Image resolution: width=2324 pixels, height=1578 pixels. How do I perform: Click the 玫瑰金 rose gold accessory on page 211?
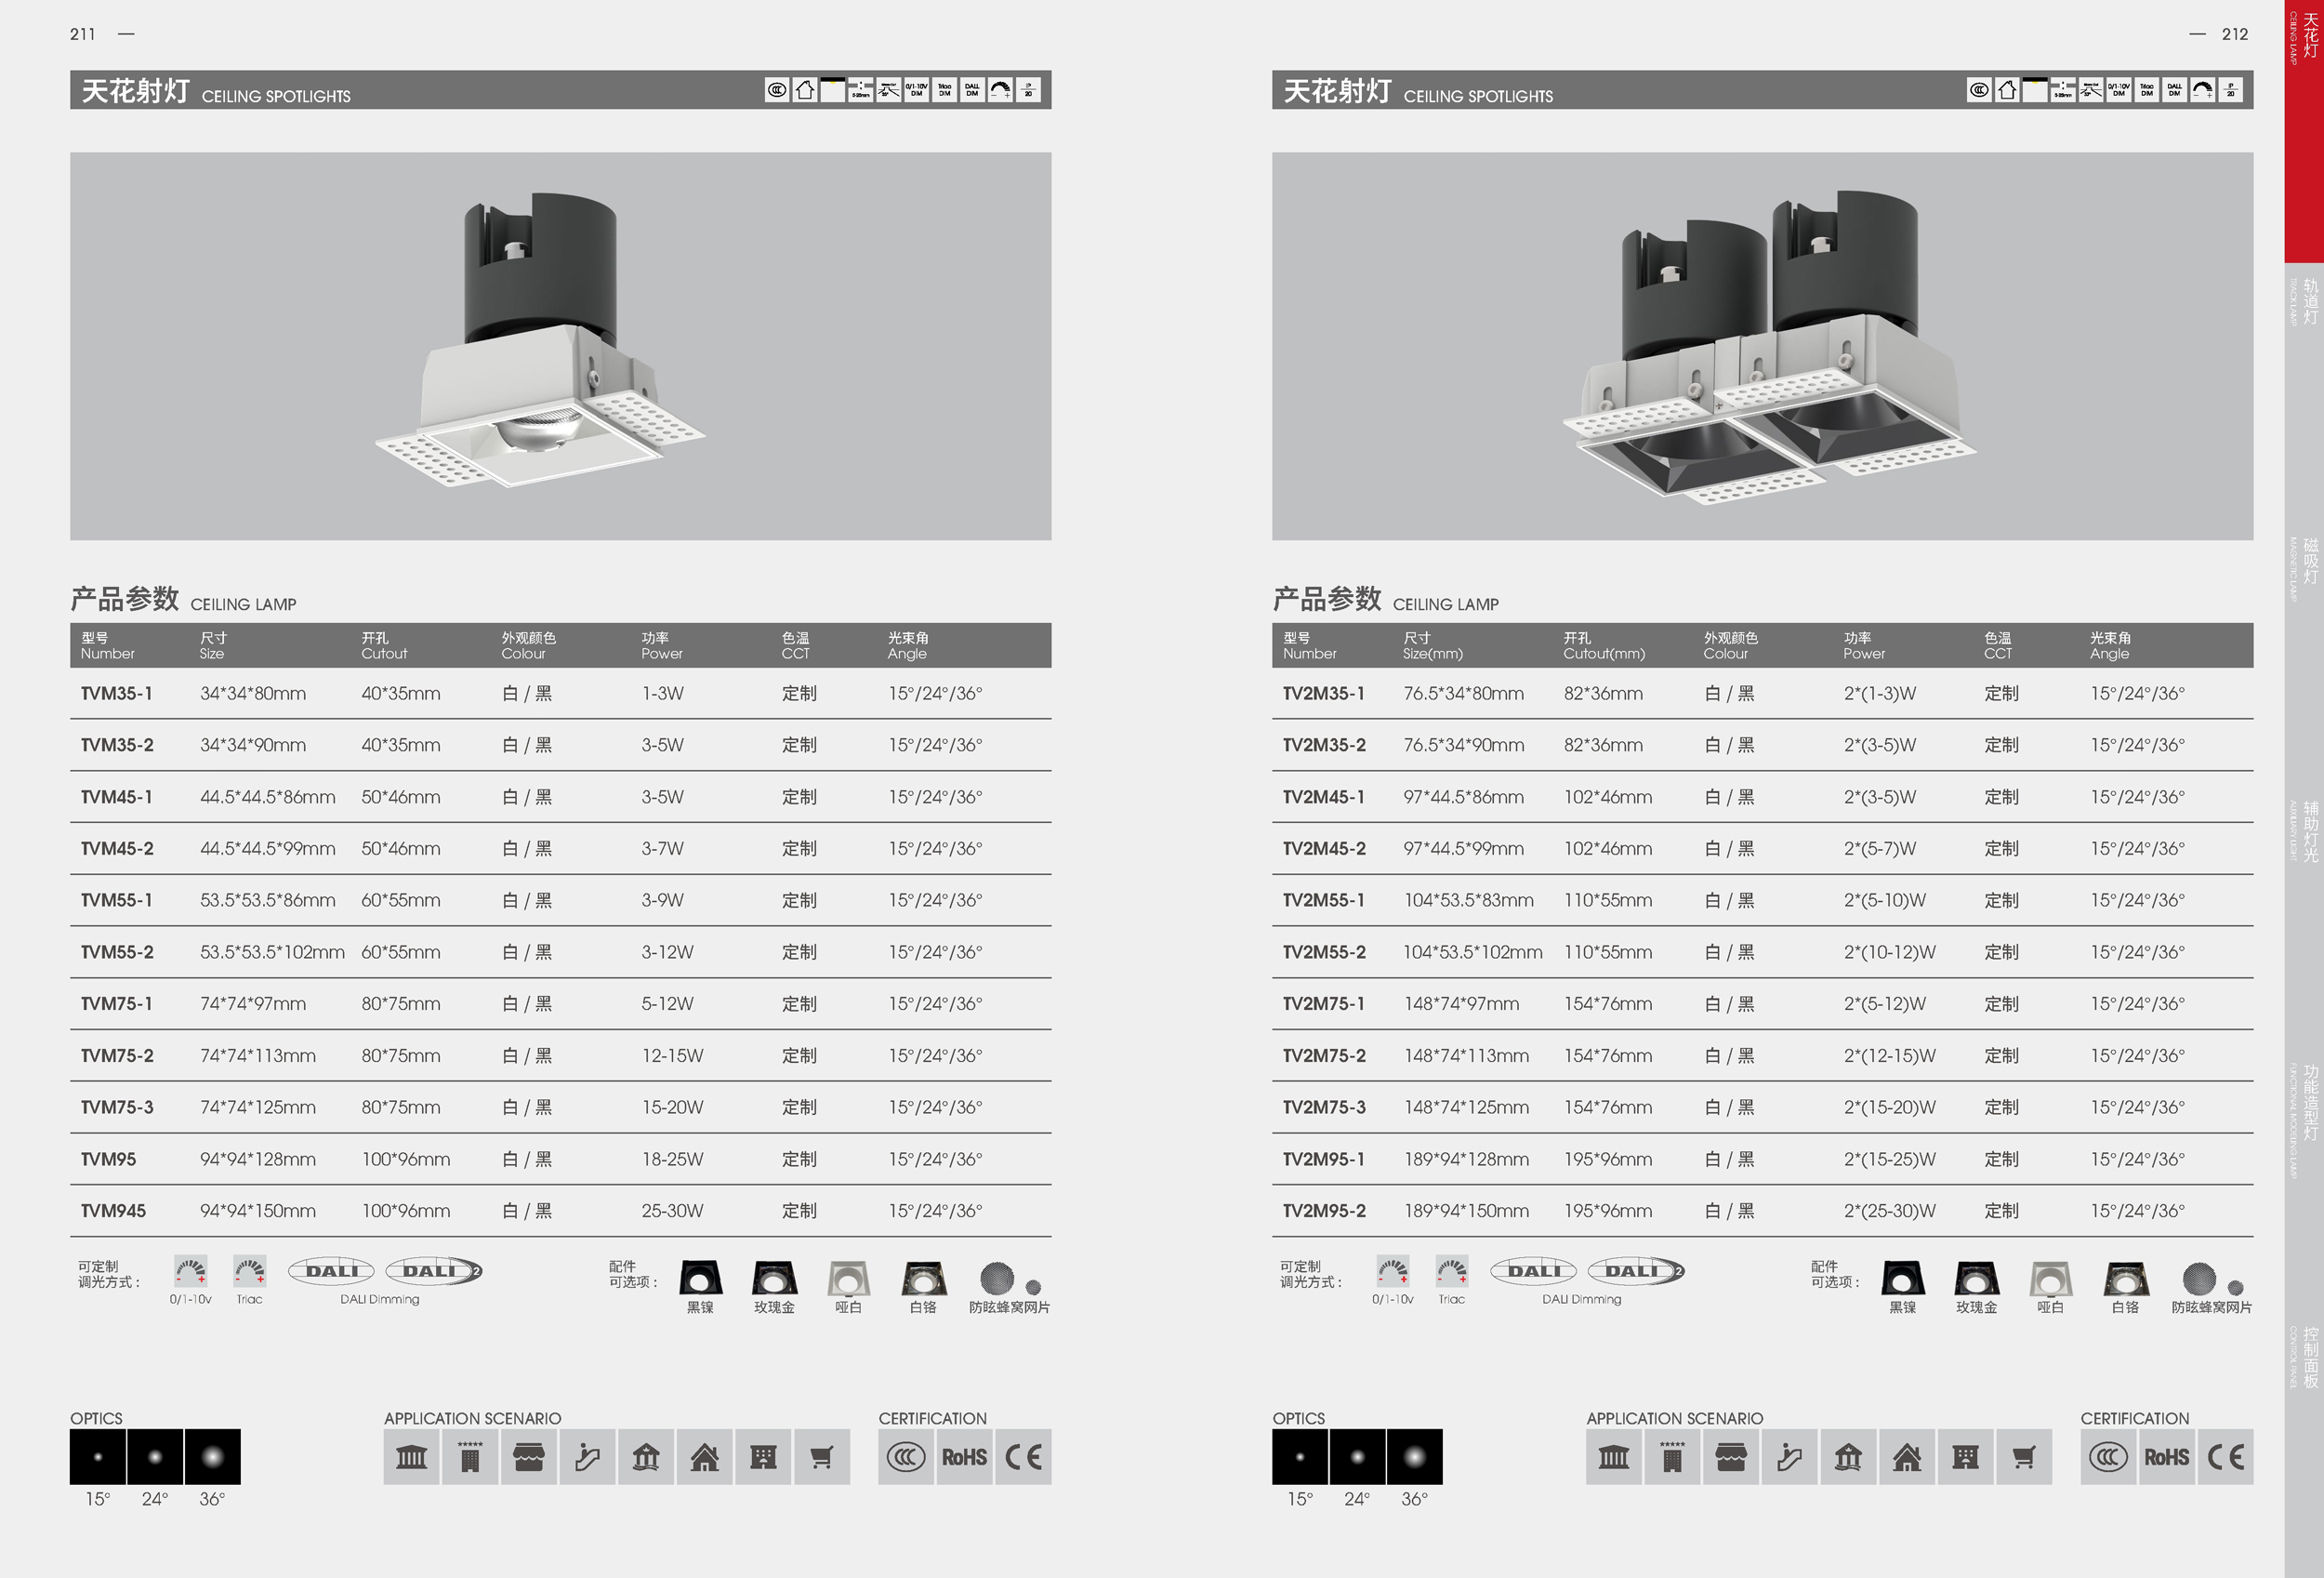point(774,1279)
